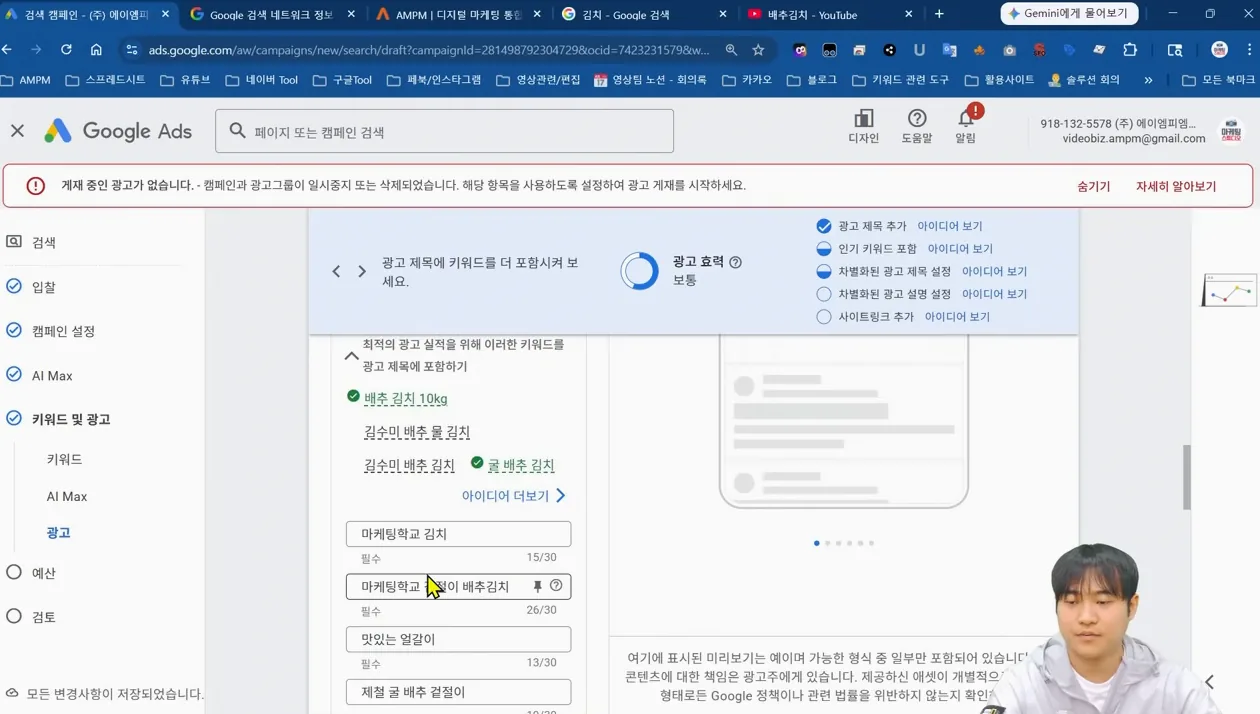Toggle 차별화된 광고 제목 설정 checklist item
Screen dimensions: 1260x714
(x=824, y=271)
